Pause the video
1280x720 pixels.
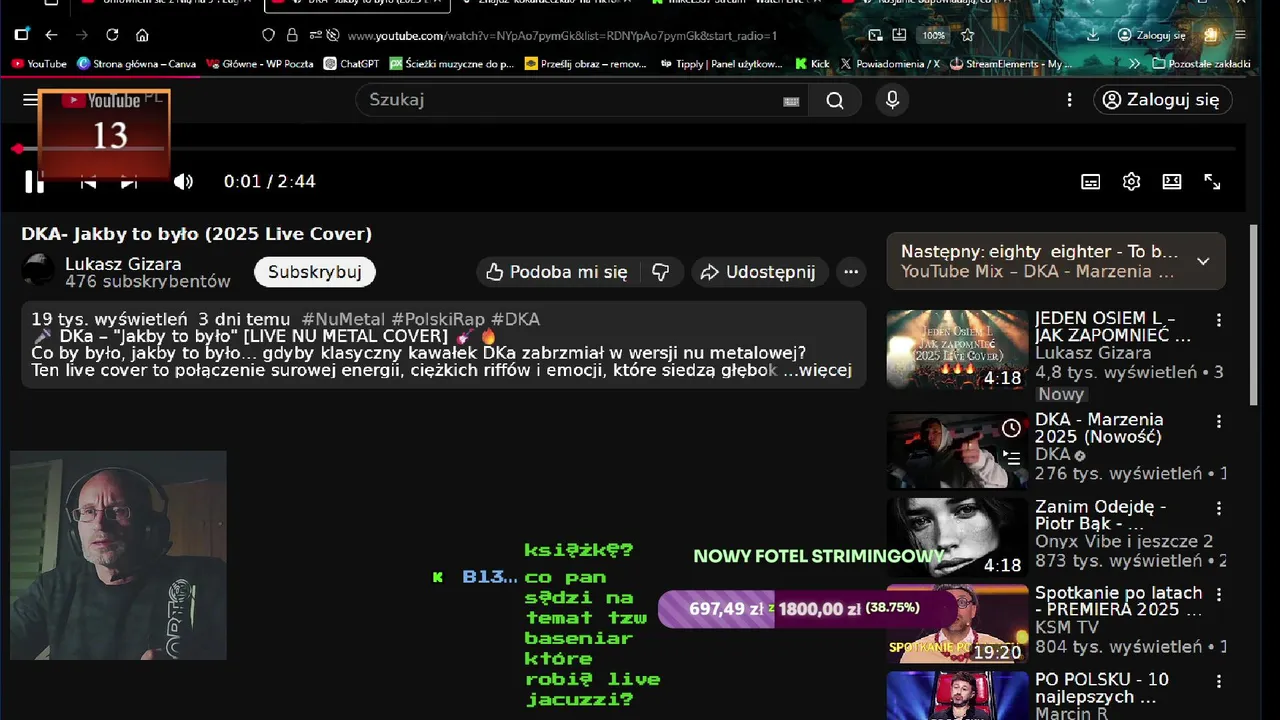tap(35, 181)
